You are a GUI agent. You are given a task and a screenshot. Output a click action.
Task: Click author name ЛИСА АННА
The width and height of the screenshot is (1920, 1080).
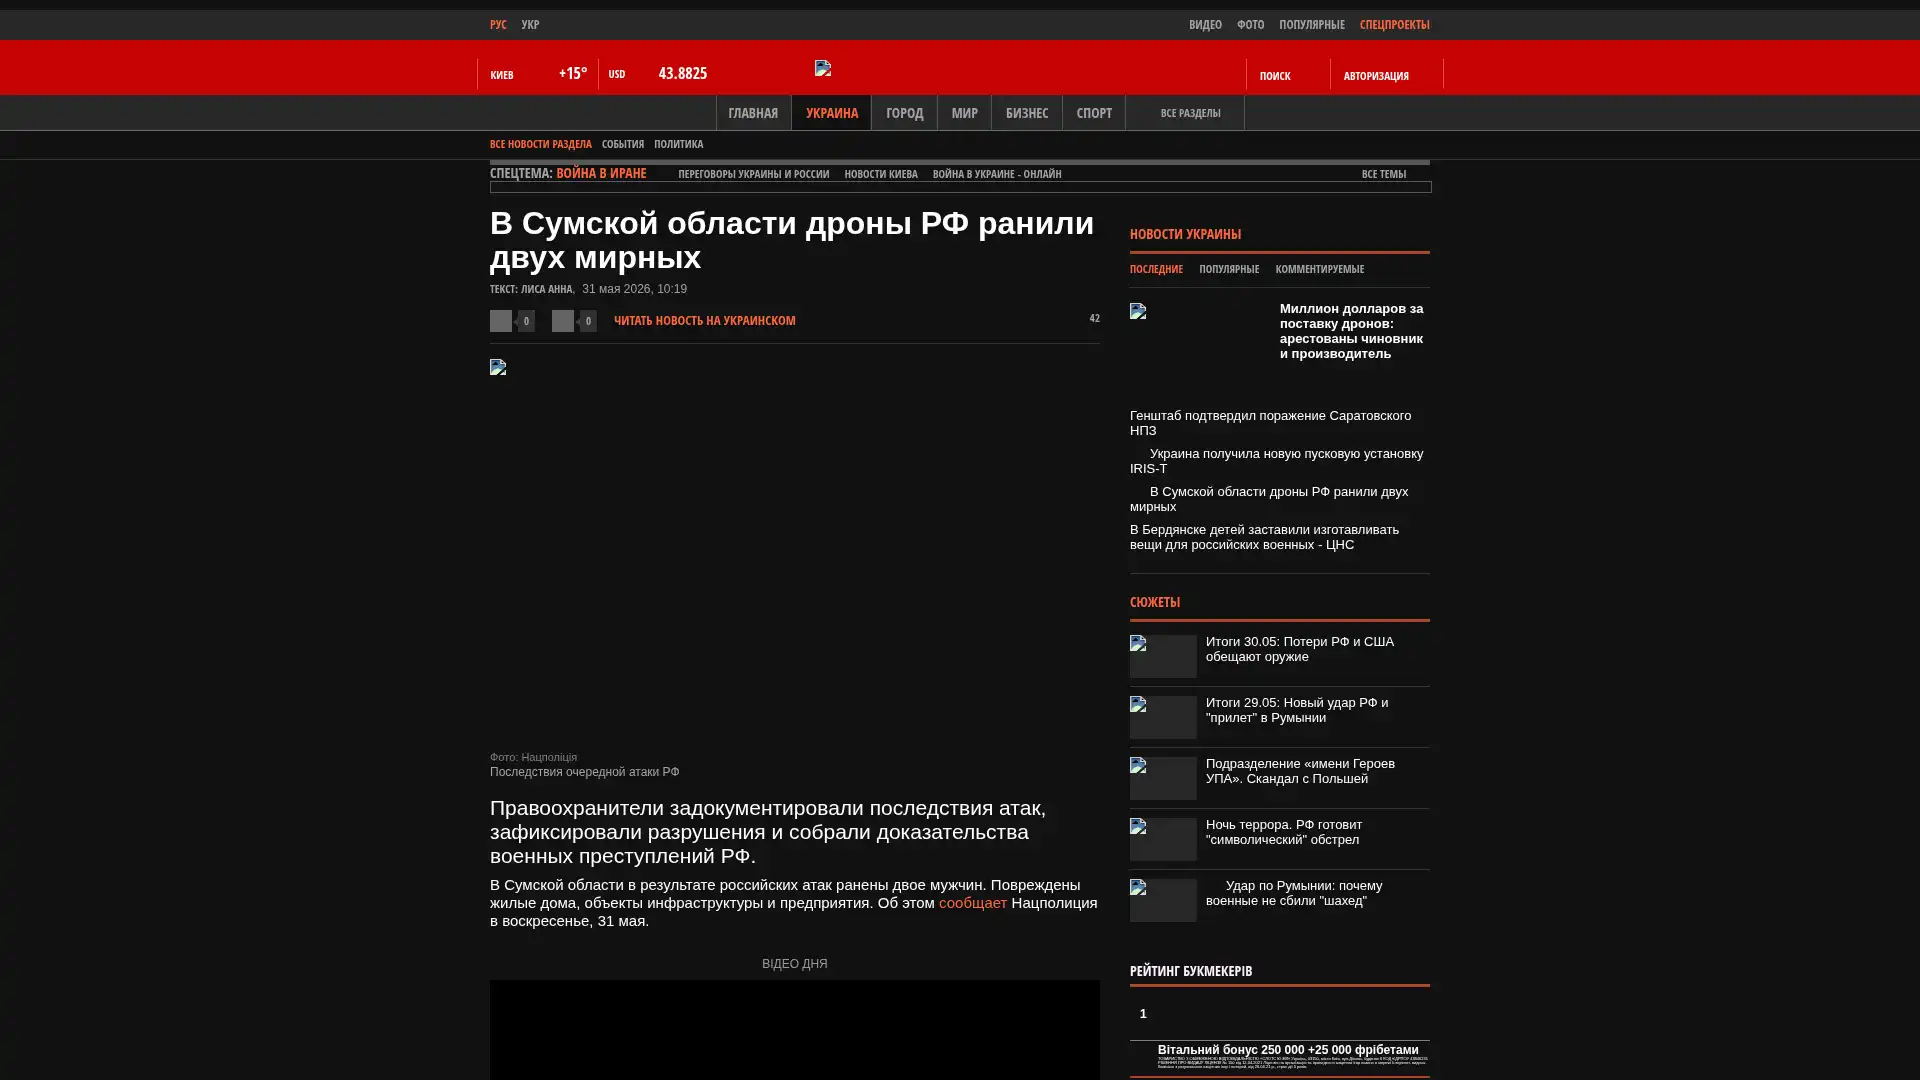click(546, 289)
